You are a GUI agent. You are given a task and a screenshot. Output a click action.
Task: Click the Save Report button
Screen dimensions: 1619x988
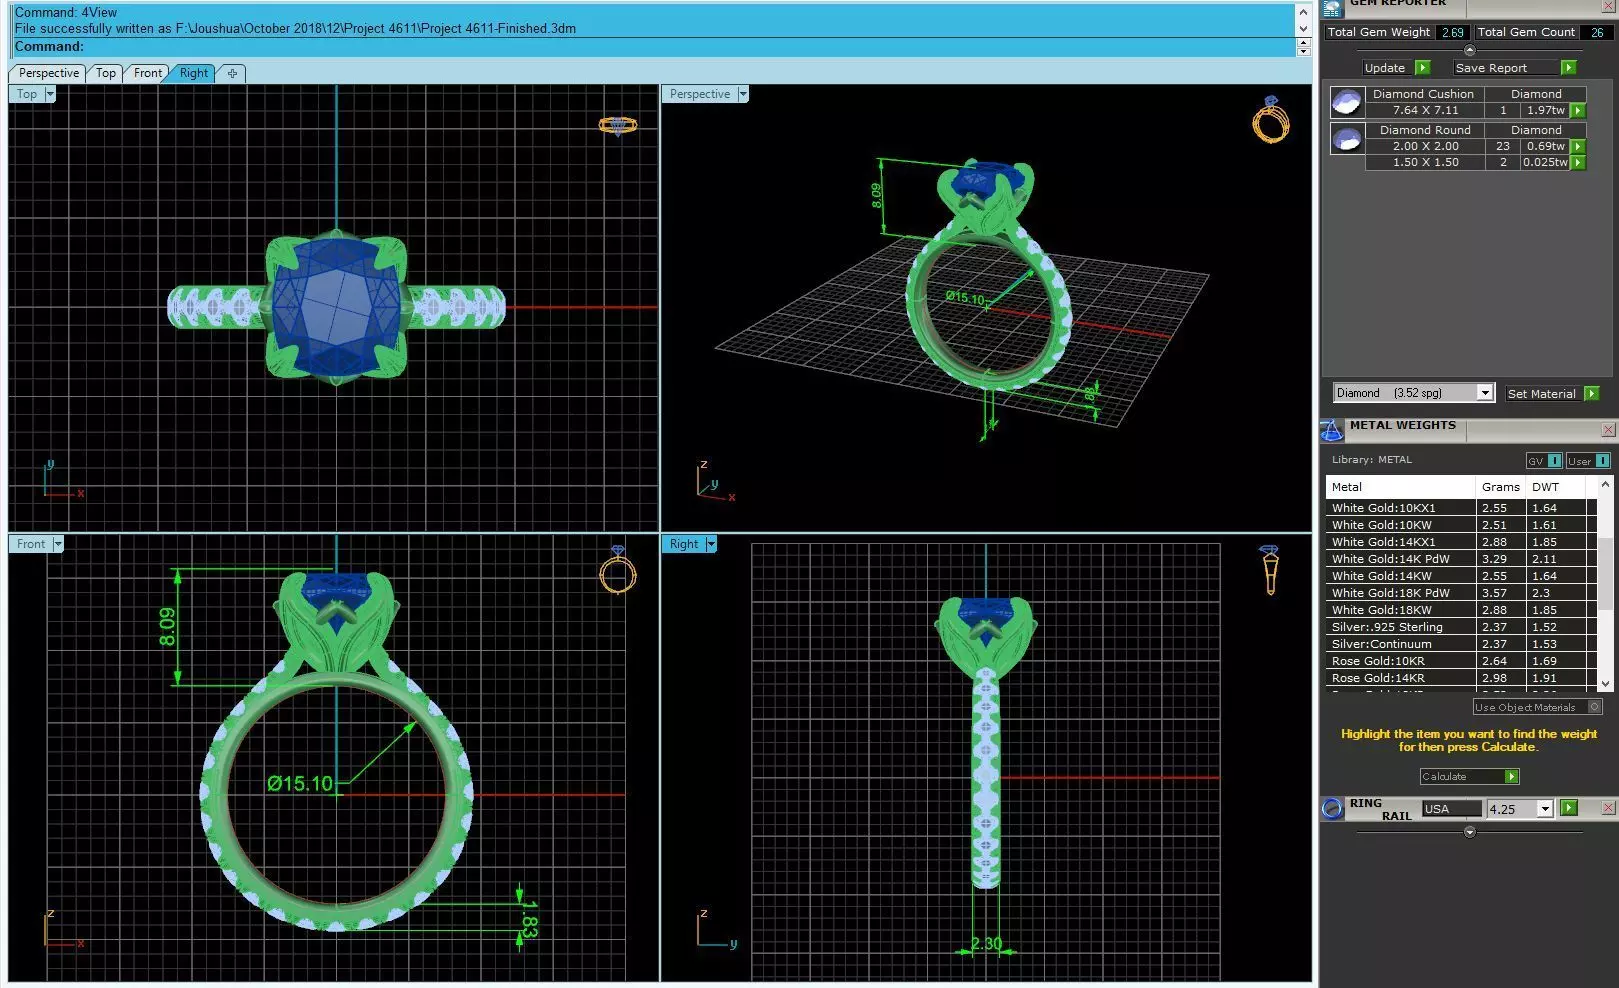pyautogui.click(x=1505, y=68)
